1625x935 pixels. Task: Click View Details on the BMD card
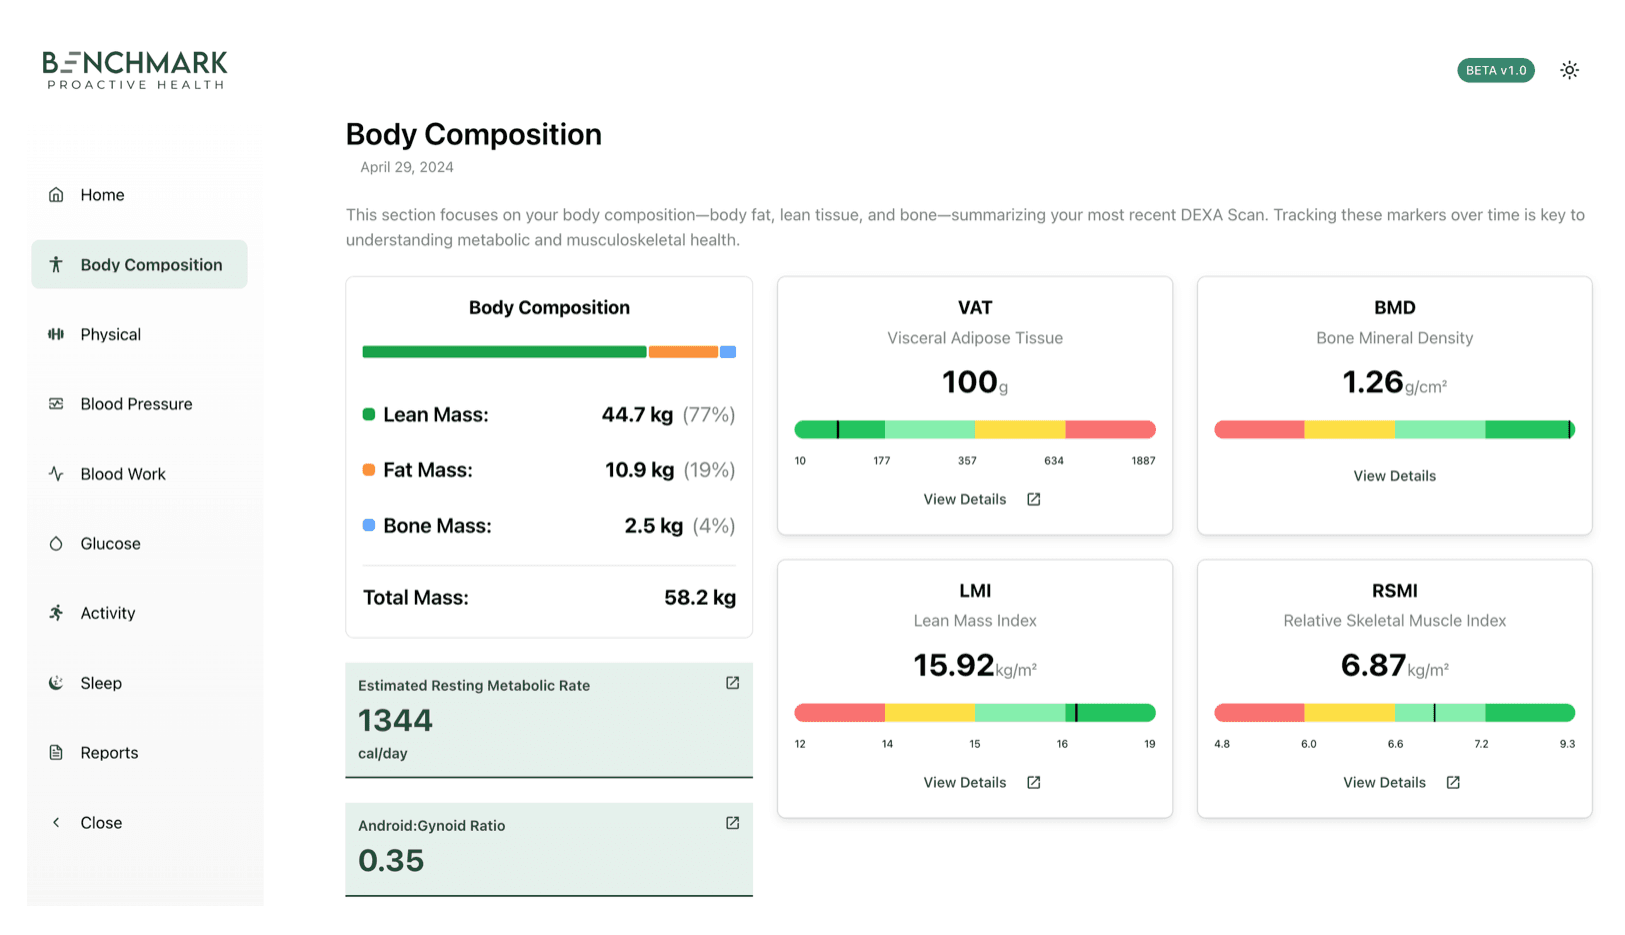click(1394, 476)
